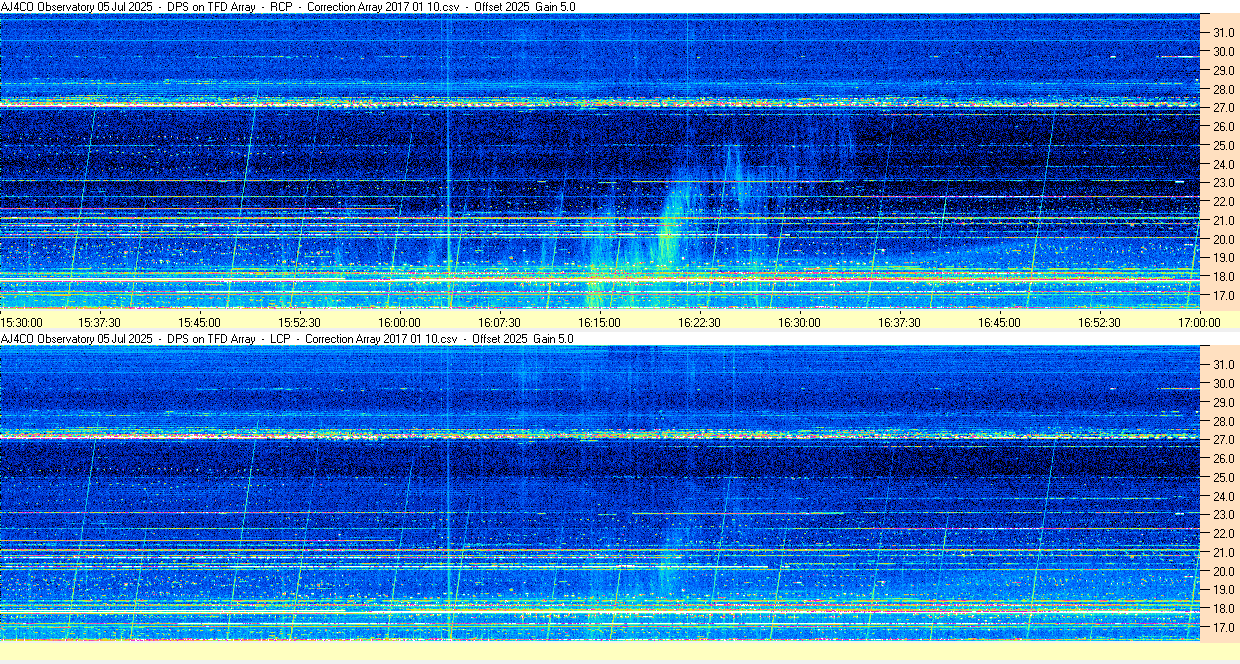Click the 20.0 frequency label in RCP panel
The width and height of the screenshot is (1240, 664).
(x=1224, y=239)
